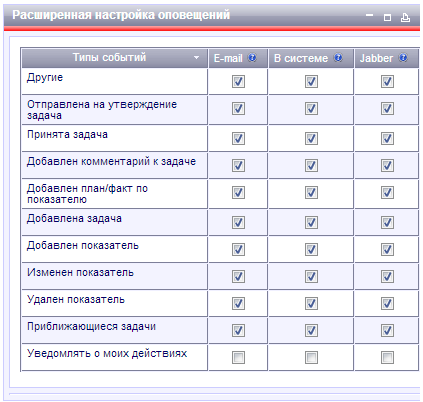The image size is (423, 402).
Task: Sort by Типы событий column header
Action: point(109,57)
